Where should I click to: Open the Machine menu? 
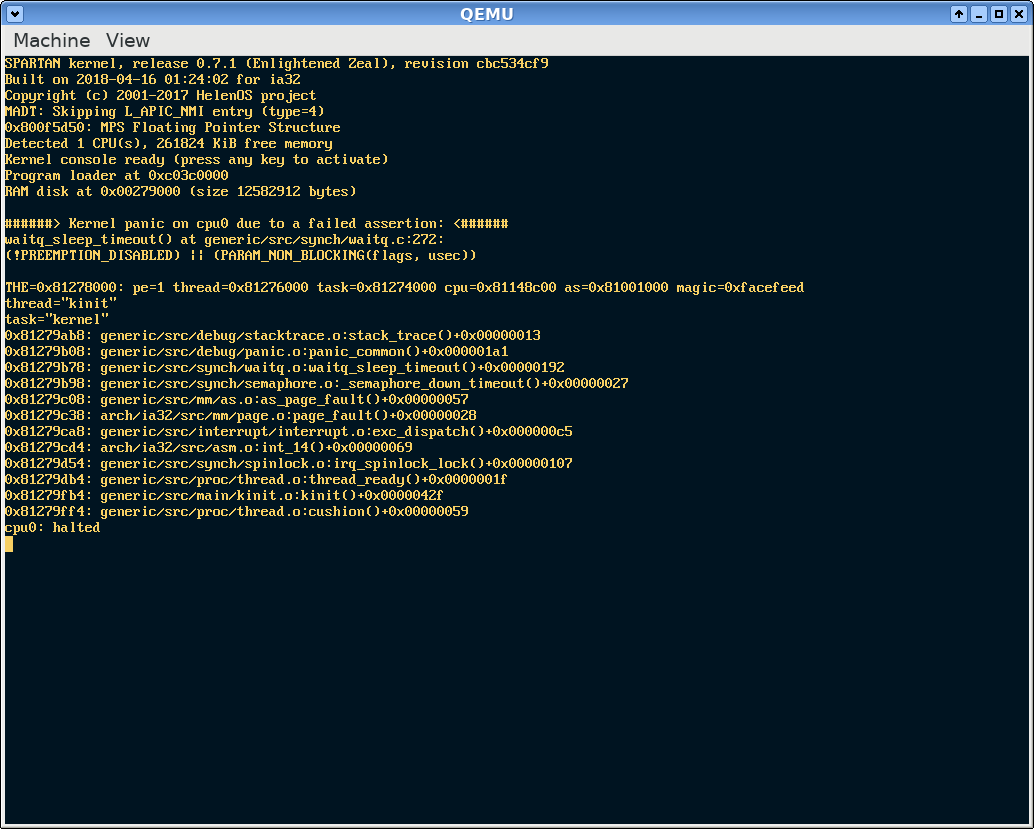tap(51, 40)
